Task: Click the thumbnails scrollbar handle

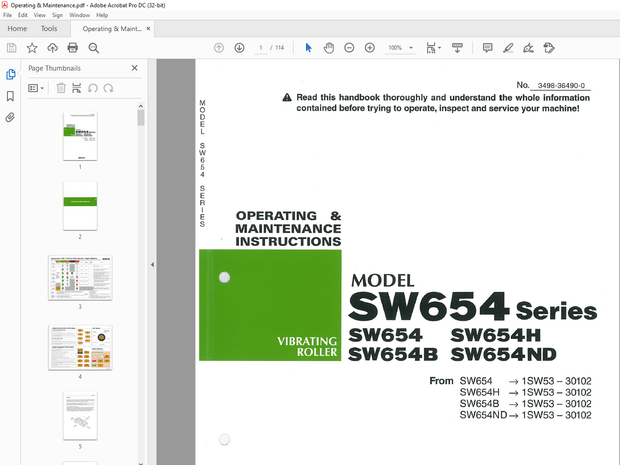Action: 141,118
